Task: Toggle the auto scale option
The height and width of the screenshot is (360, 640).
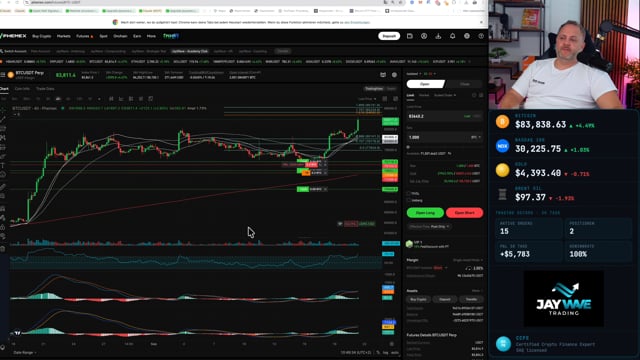Action: point(395,352)
